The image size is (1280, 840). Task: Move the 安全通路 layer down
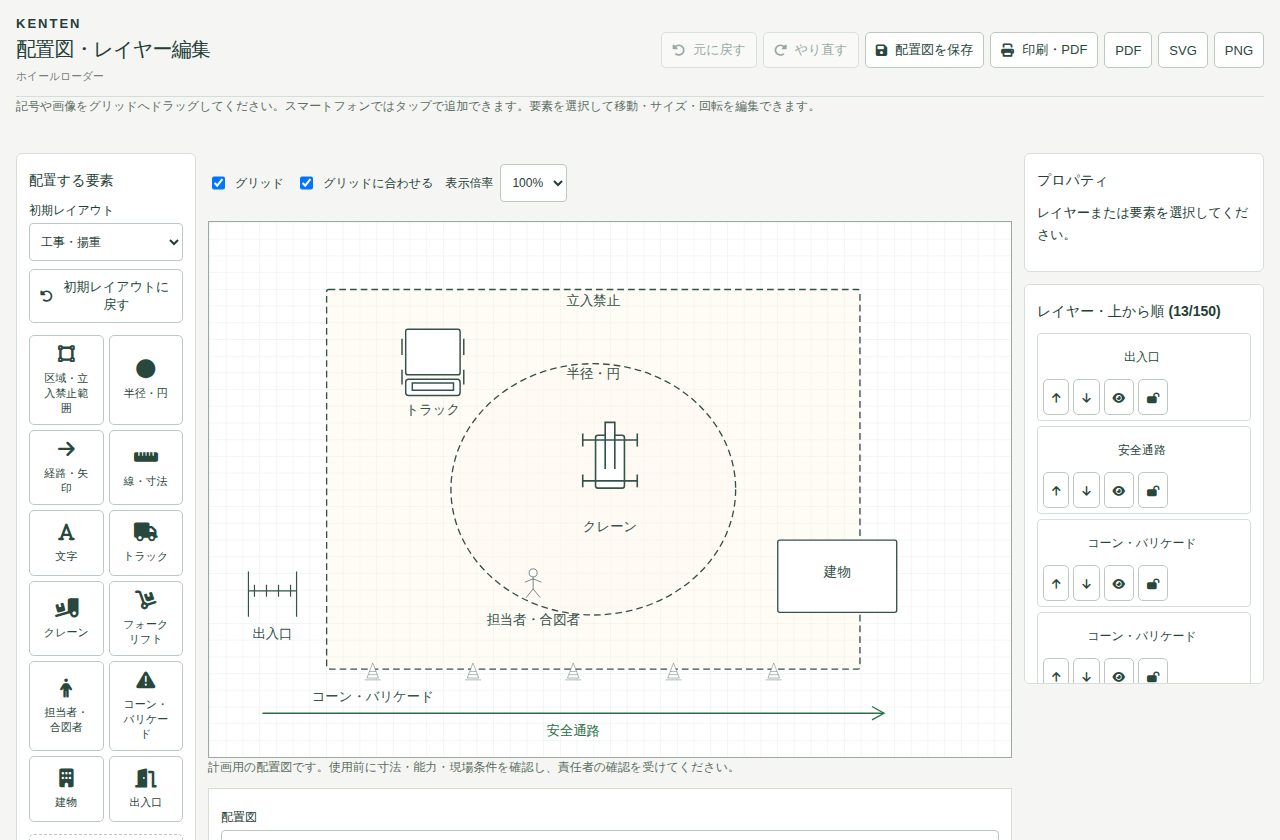(x=1087, y=490)
